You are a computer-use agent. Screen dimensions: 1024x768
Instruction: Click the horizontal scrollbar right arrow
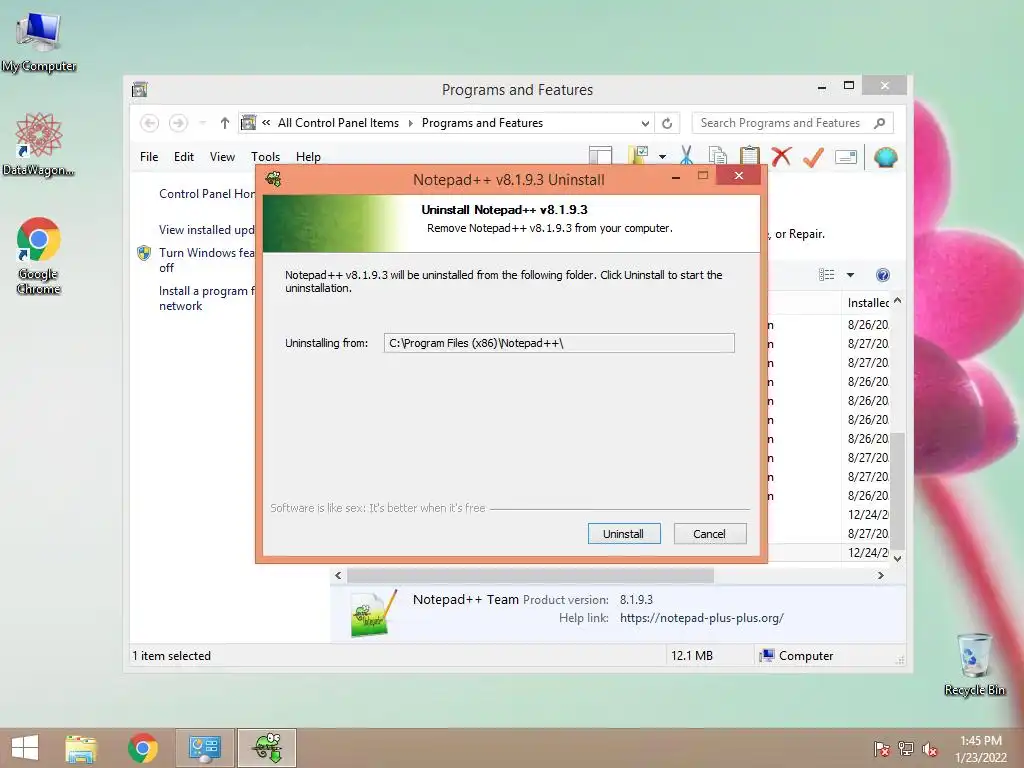[x=880, y=575]
